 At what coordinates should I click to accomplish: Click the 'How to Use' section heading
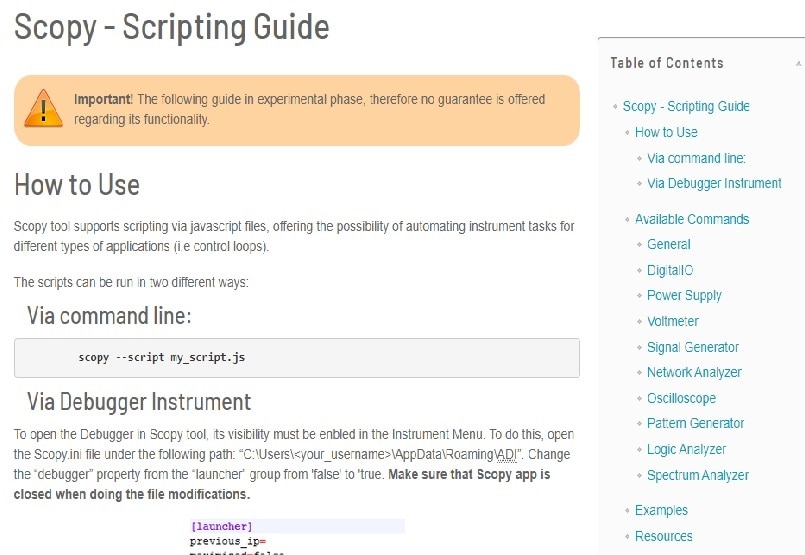(x=77, y=185)
